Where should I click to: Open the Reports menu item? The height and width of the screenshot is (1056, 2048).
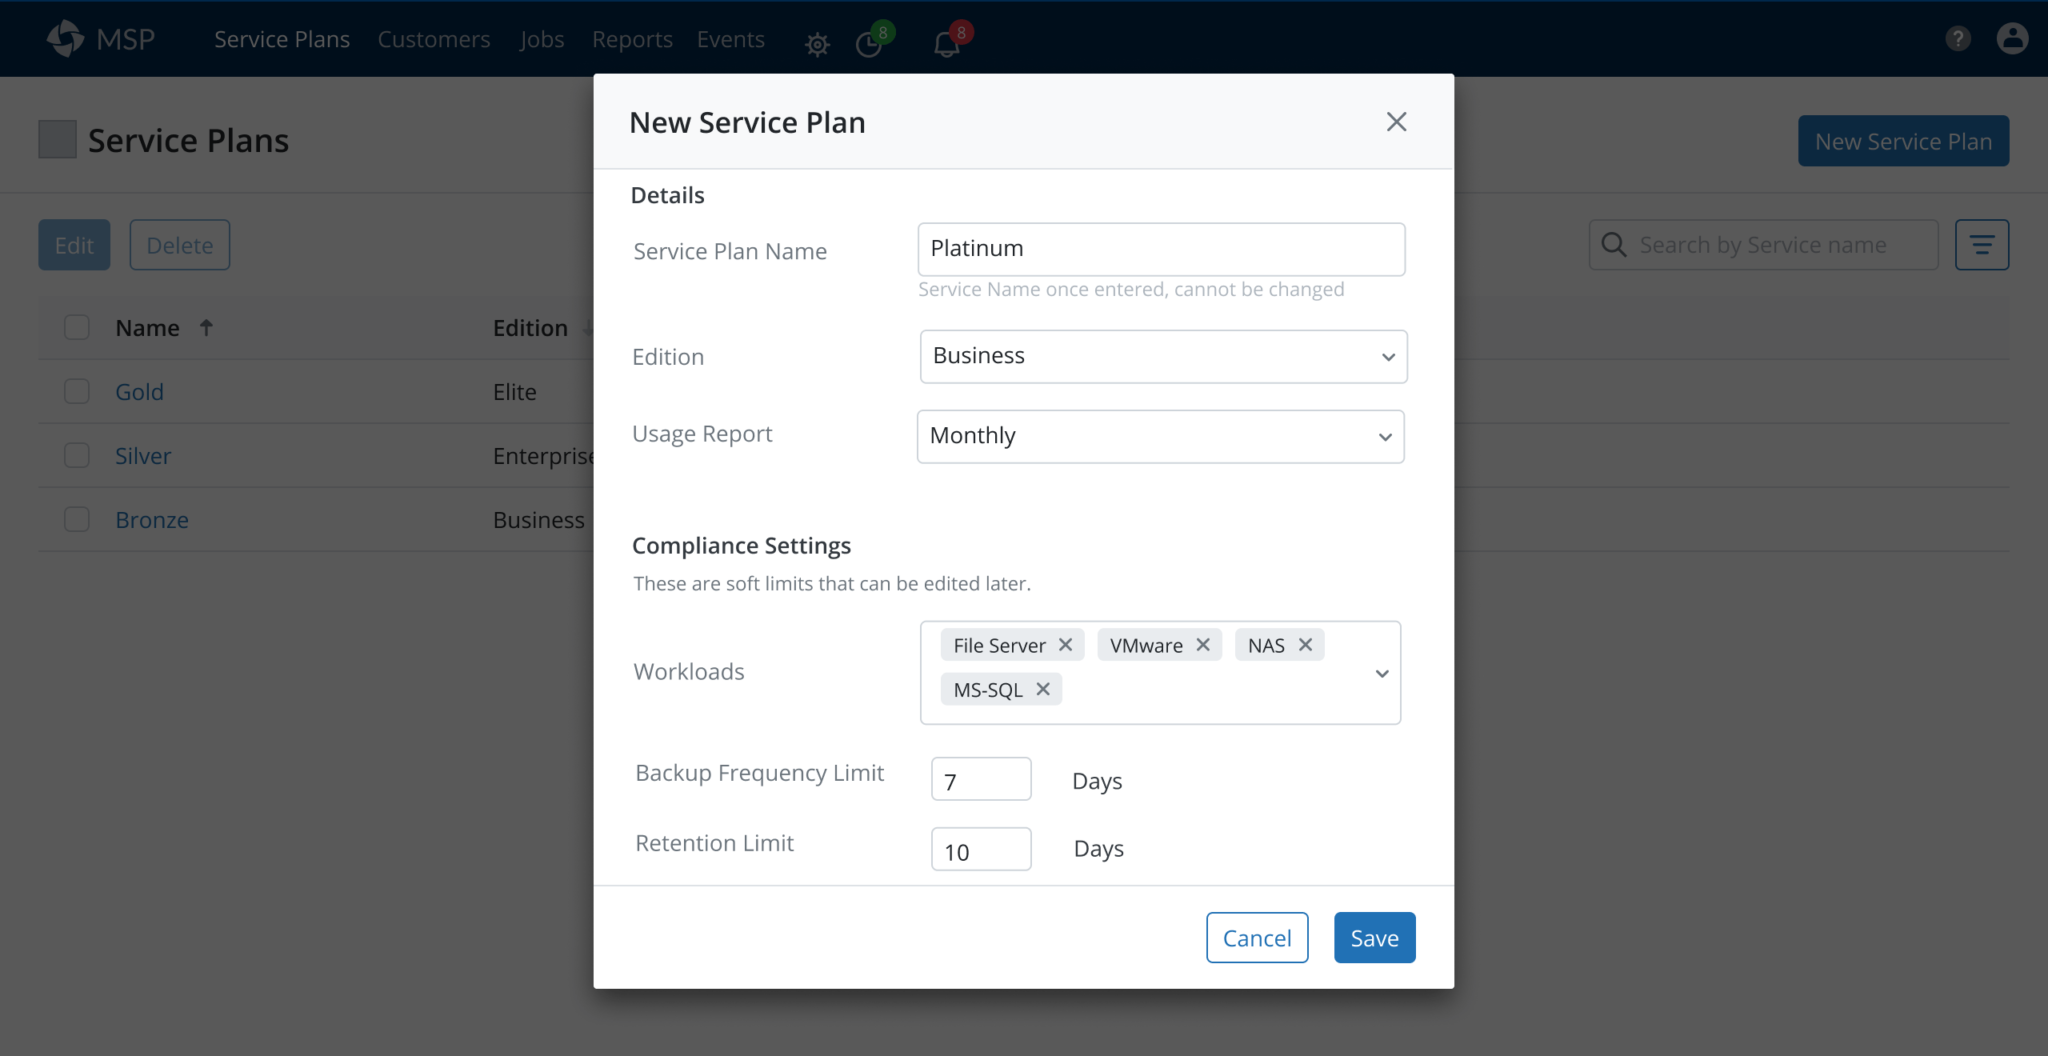pos(632,39)
